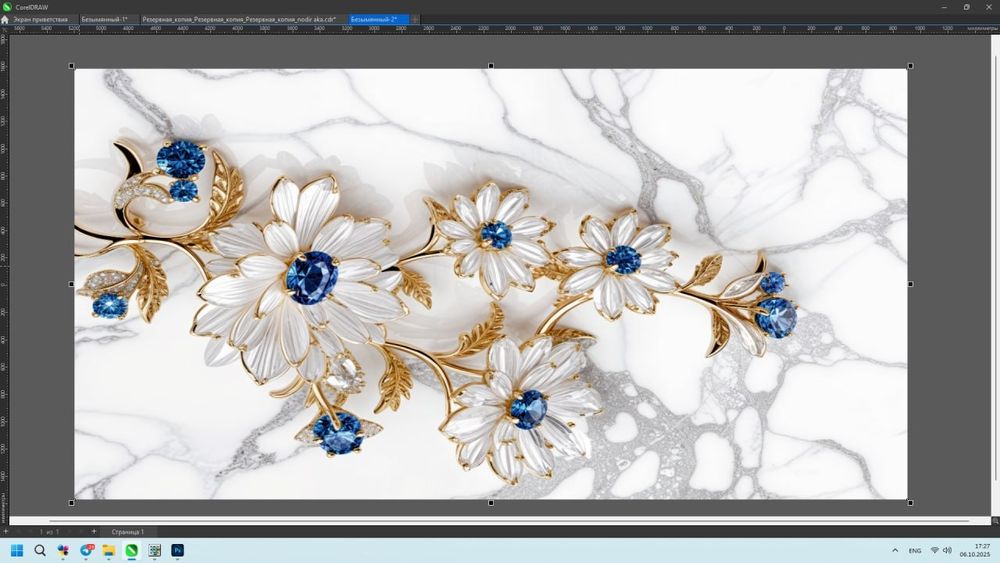Click the zoom navigator icon at the canvas bottom-right corner
Screen dimensions: 1000x563
click(x=995, y=521)
